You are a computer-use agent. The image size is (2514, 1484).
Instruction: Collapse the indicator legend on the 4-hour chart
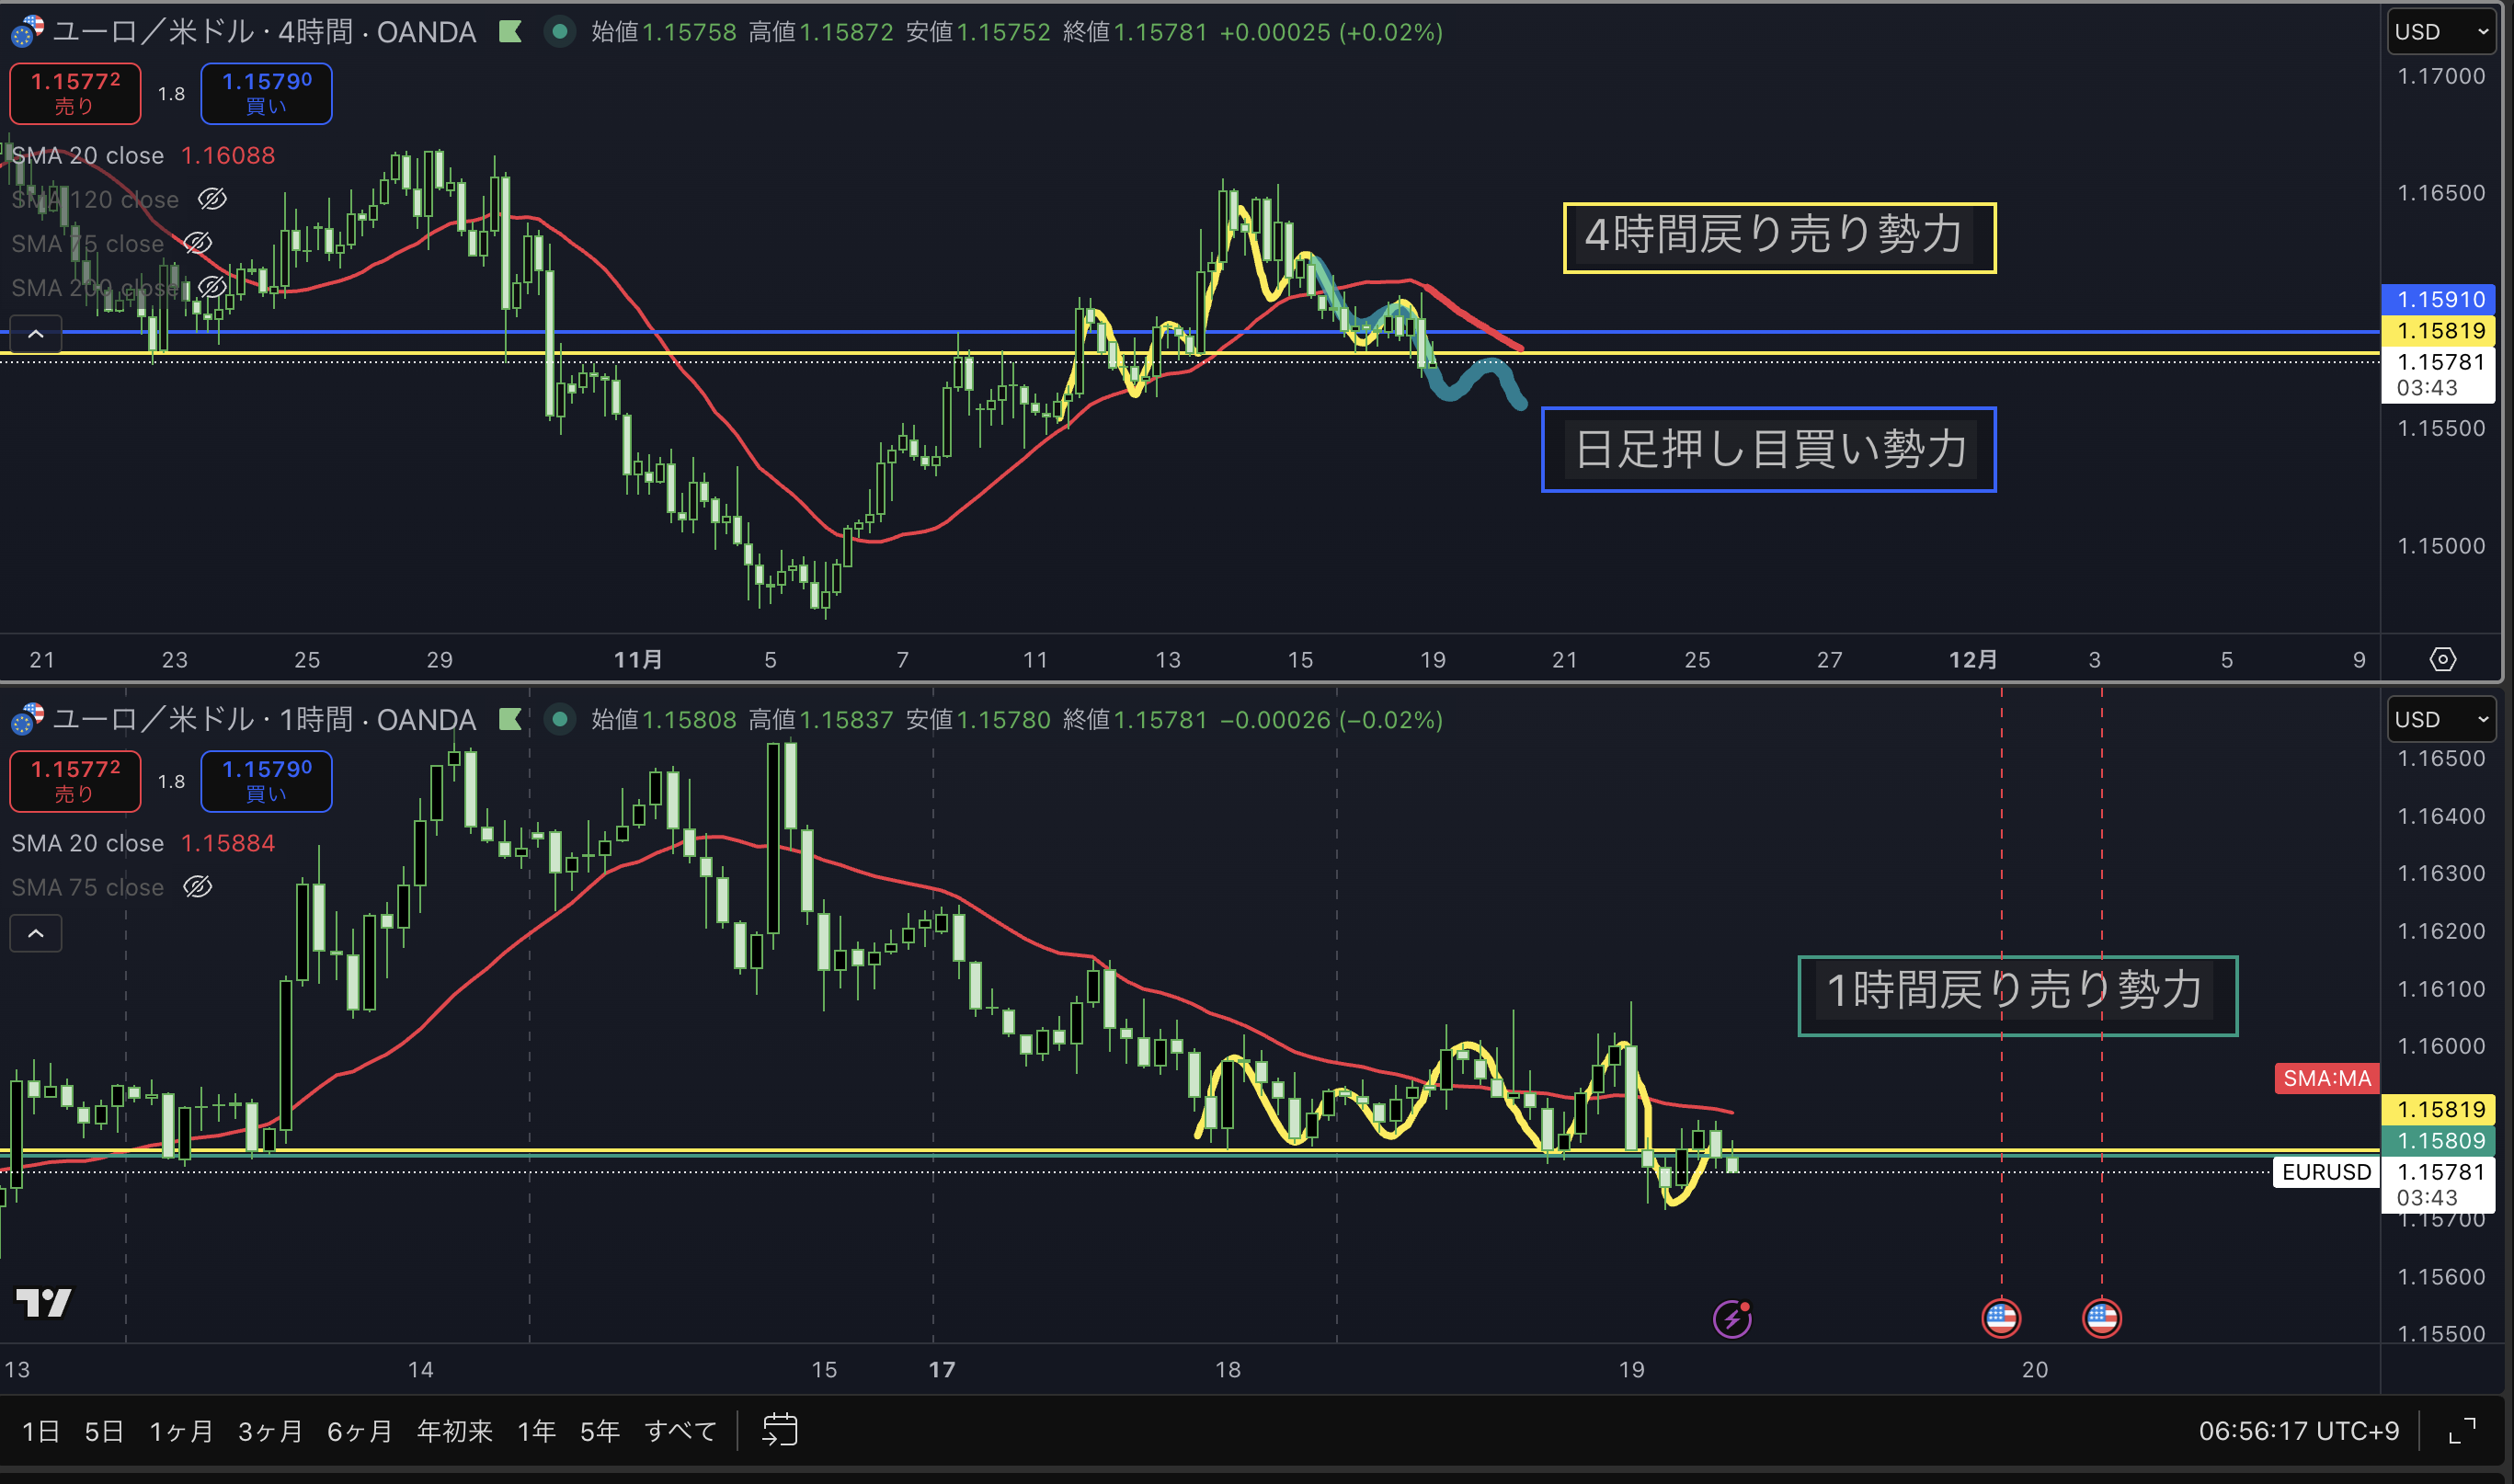pyautogui.click(x=36, y=334)
